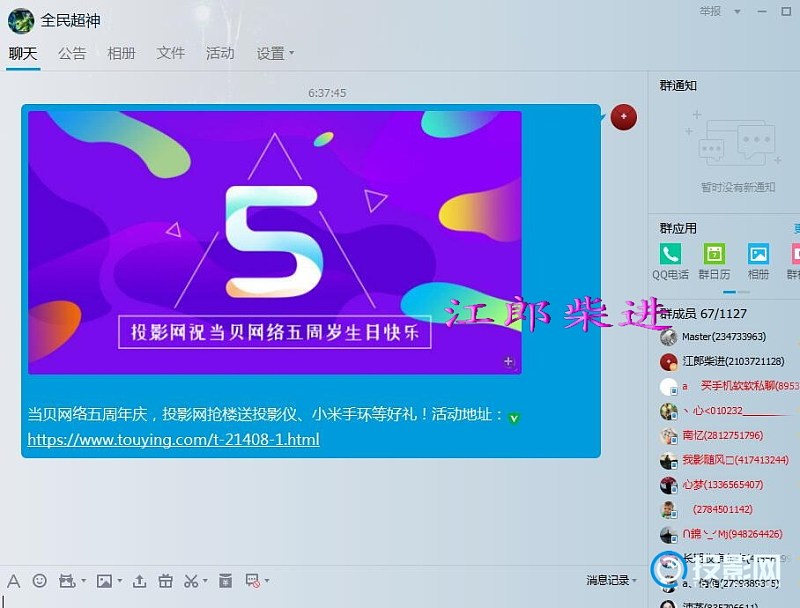Open the cat sticker panel
This screenshot has height=608, width=800.
pyautogui.click(x=67, y=580)
